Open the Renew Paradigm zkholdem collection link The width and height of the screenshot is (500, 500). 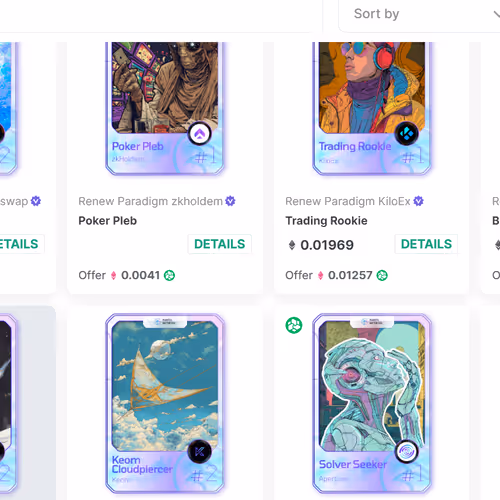pos(150,201)
